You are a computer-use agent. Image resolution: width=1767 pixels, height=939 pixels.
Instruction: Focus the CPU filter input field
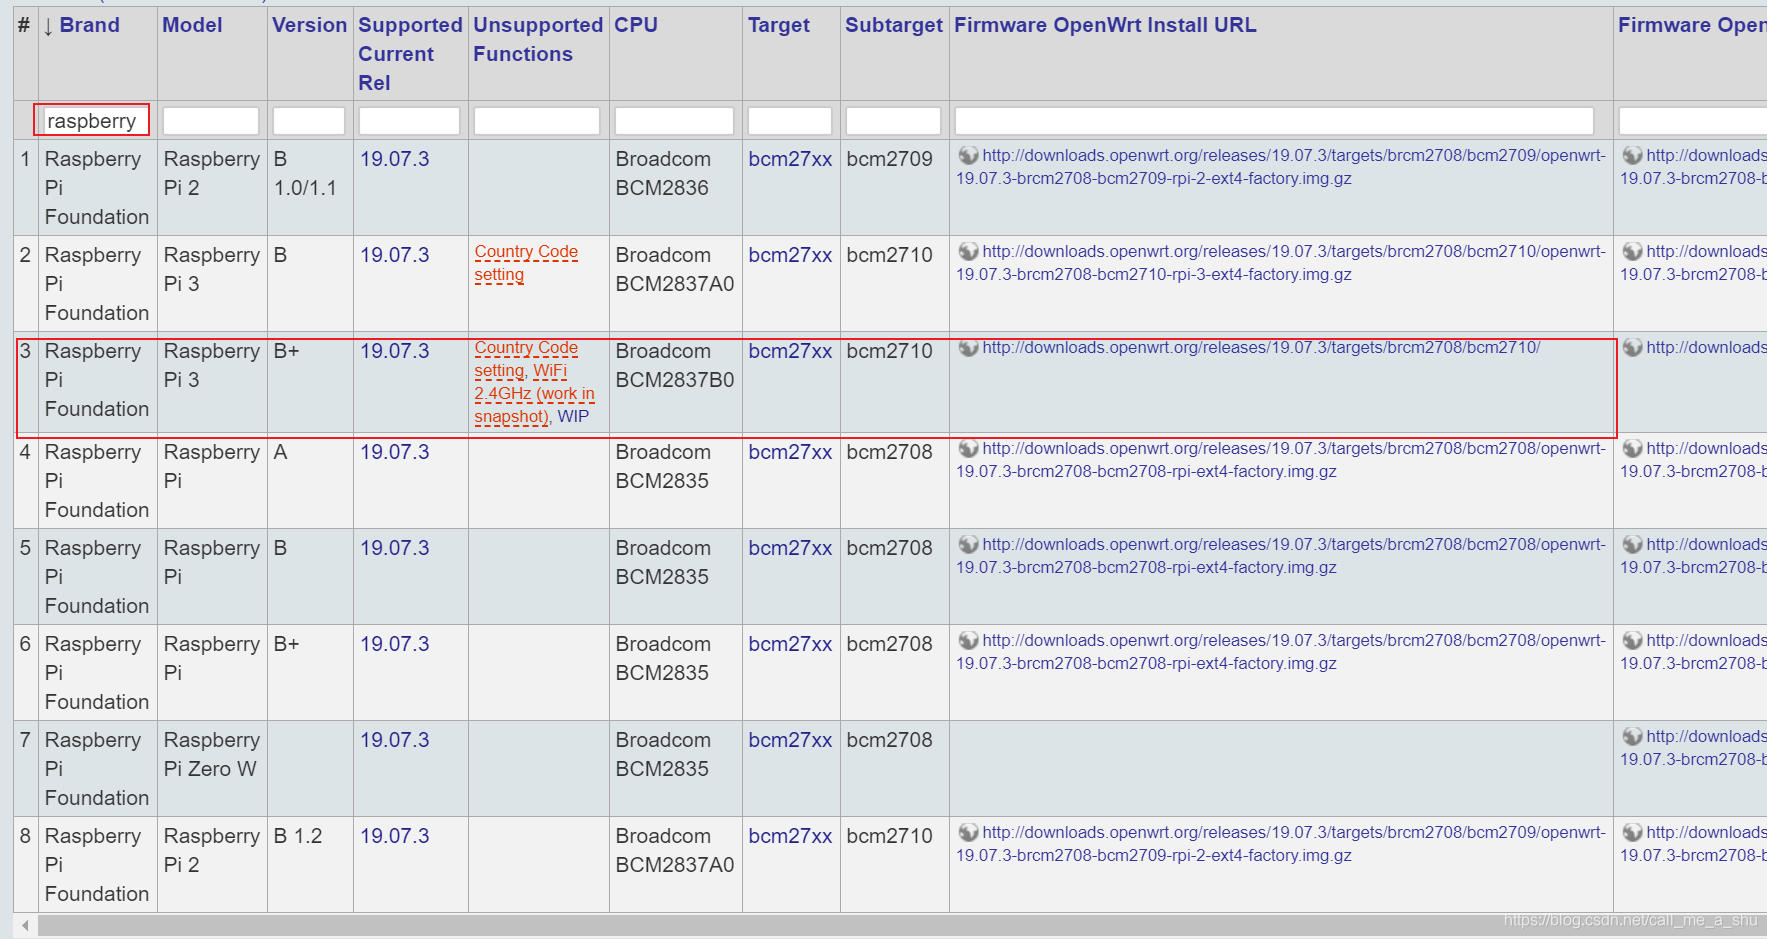(674, 121)
